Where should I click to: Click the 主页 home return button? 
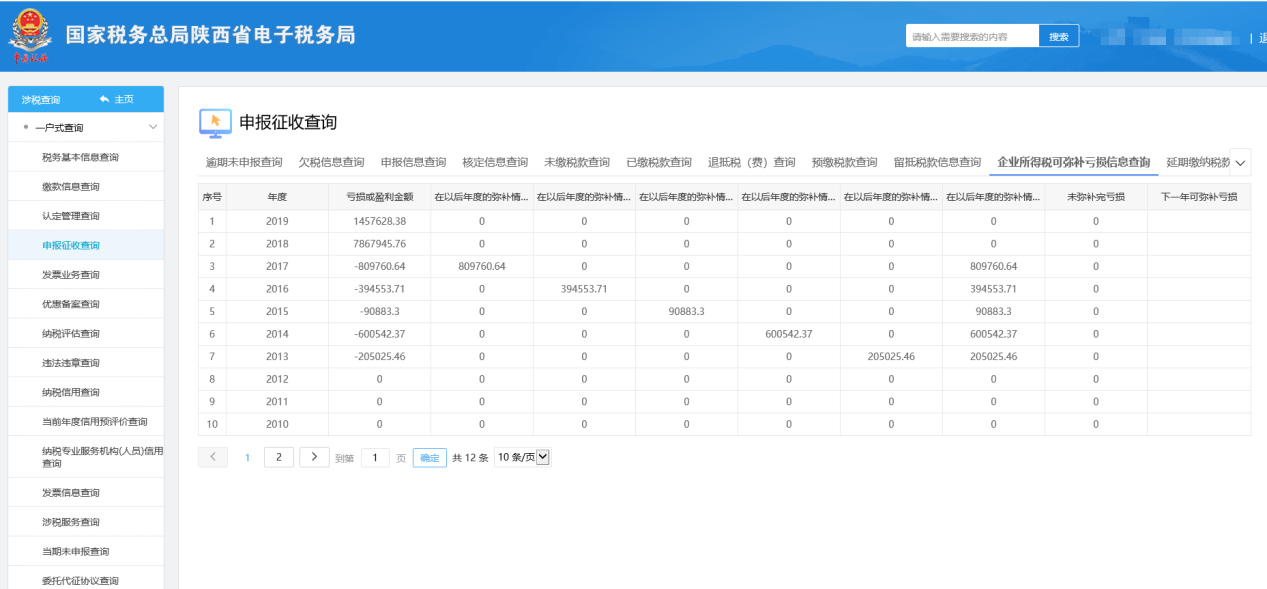tap(116, 99)
